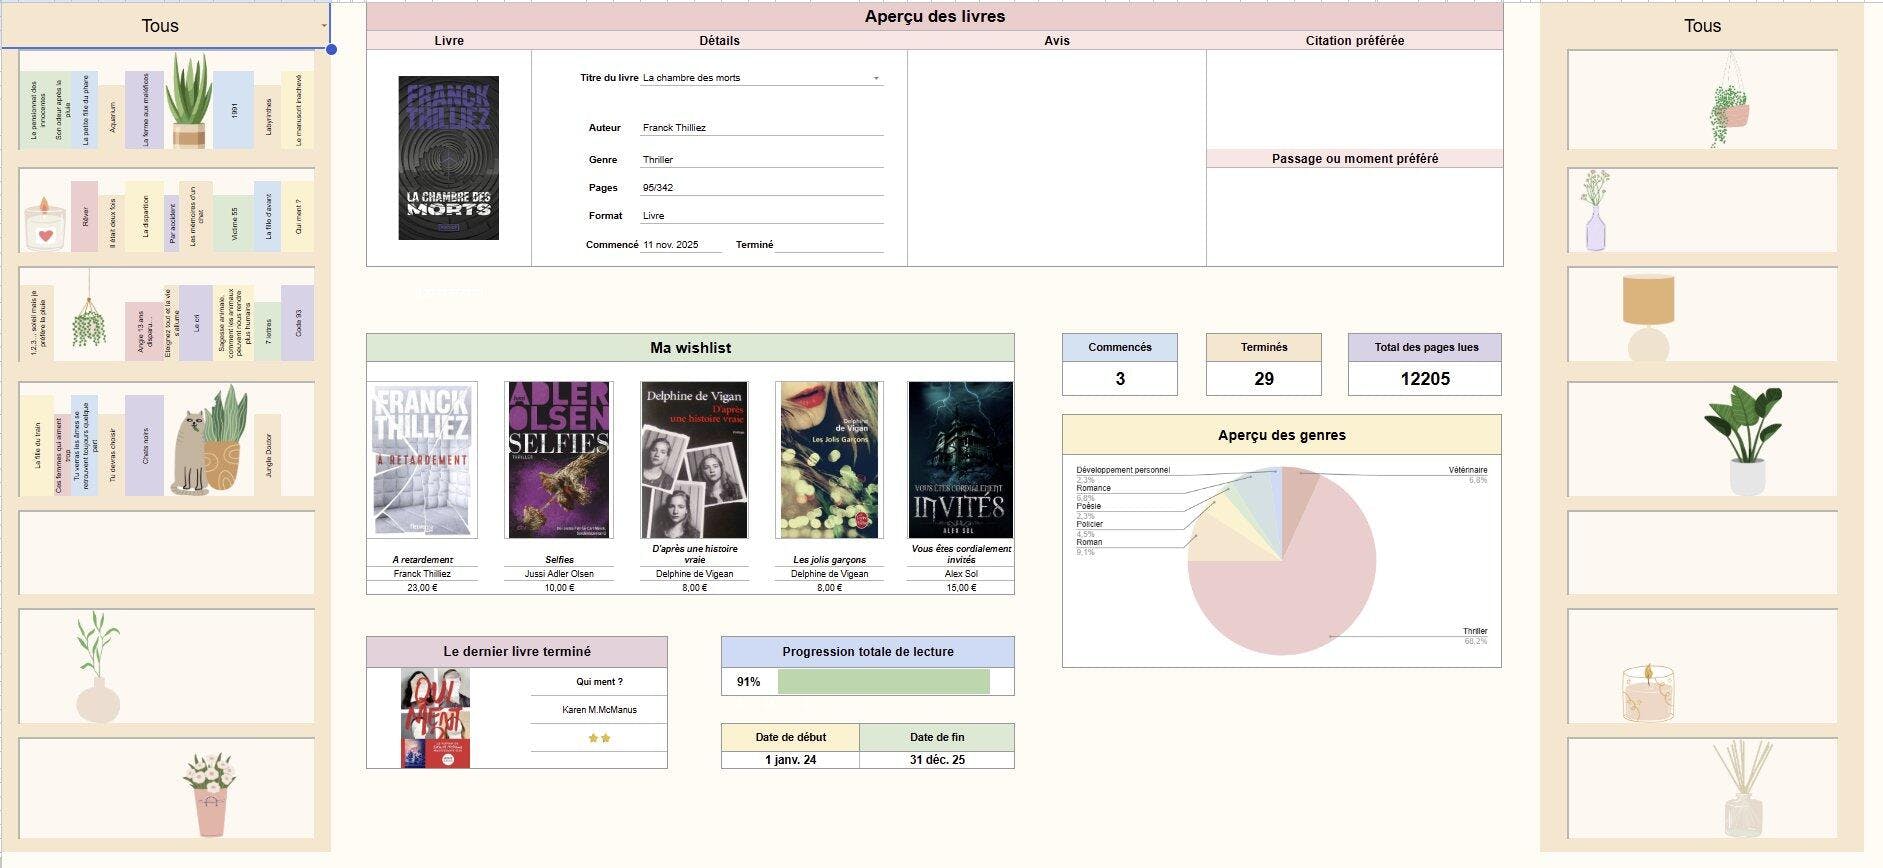Click the reed diffuser image

1743,788
